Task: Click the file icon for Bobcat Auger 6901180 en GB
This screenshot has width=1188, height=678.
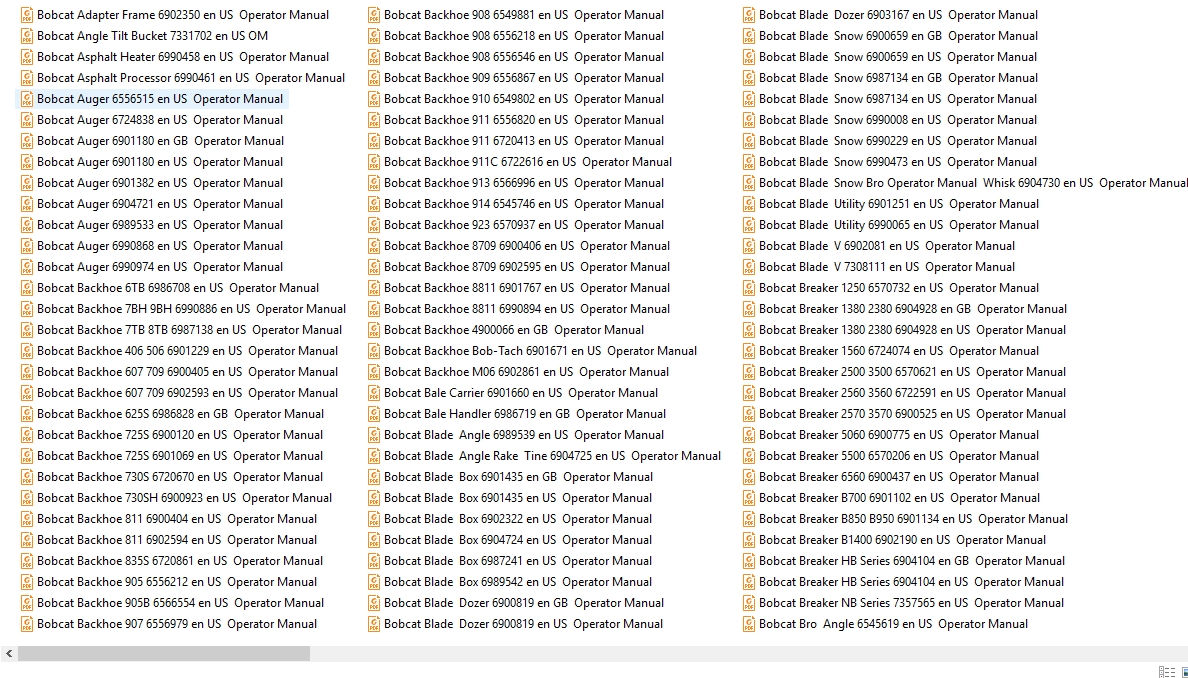Action: [x=27, y=141]
